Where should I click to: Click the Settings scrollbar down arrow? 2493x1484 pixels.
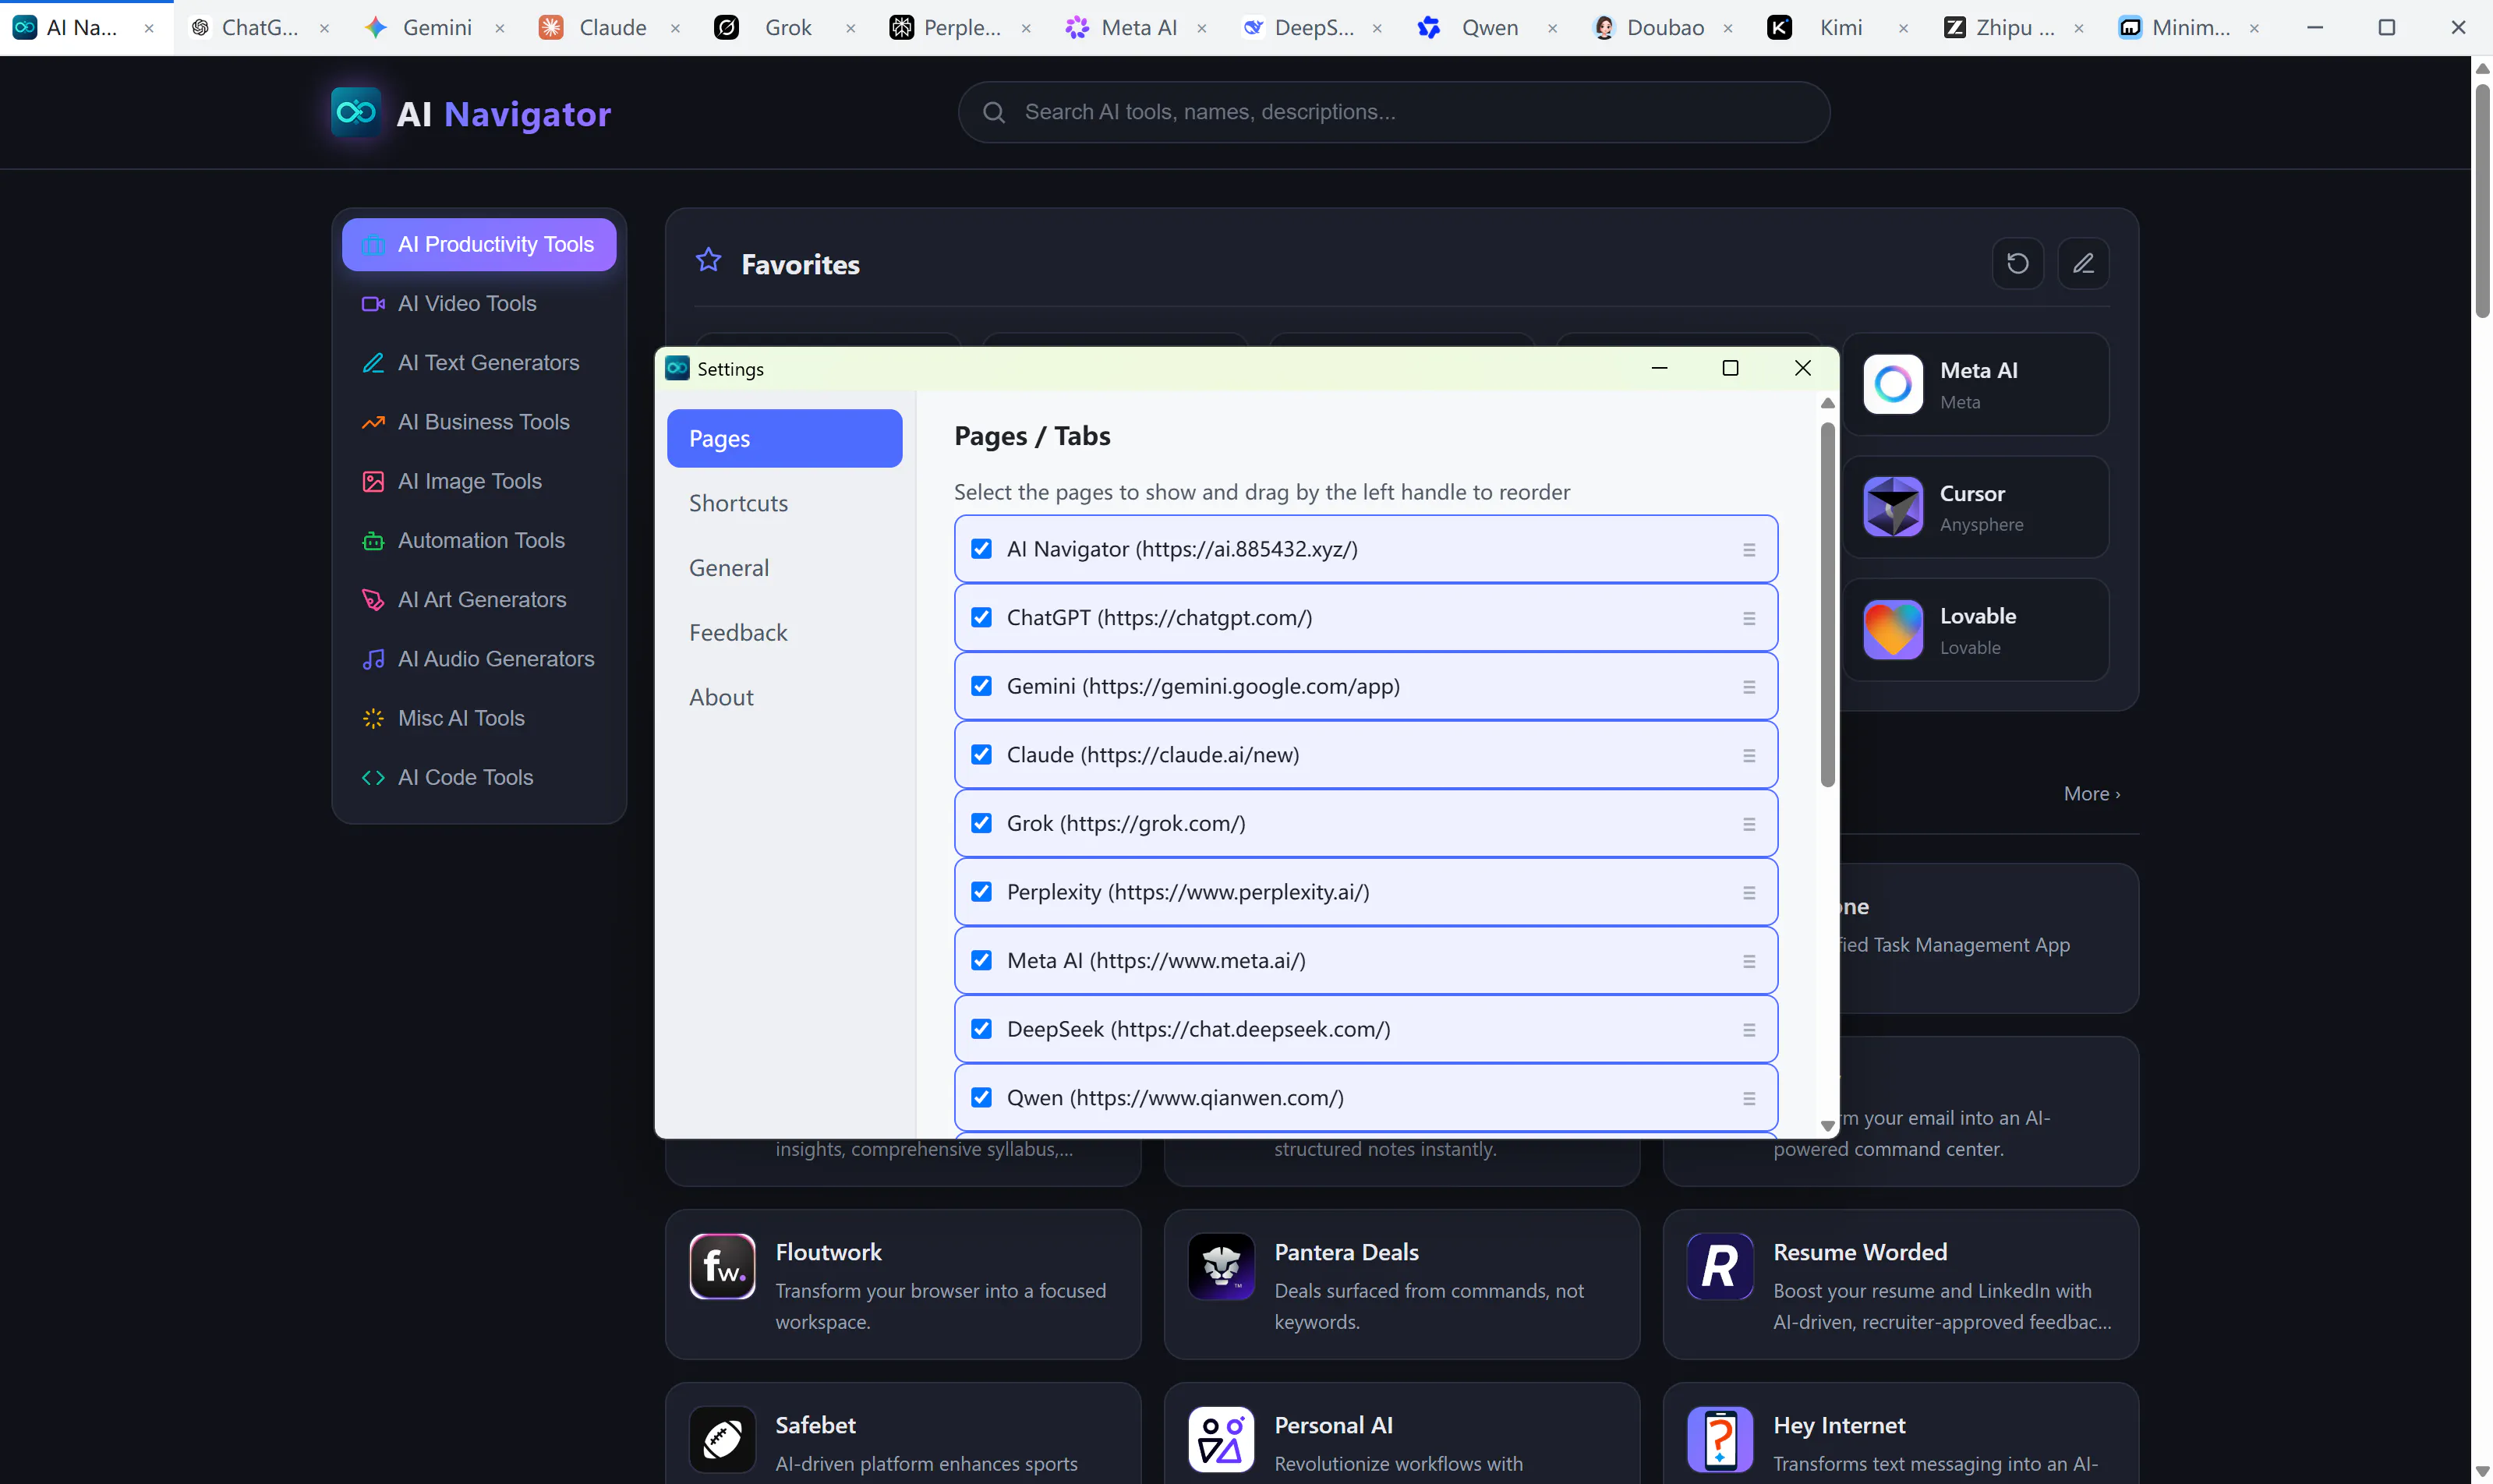pos(1828,1126)
